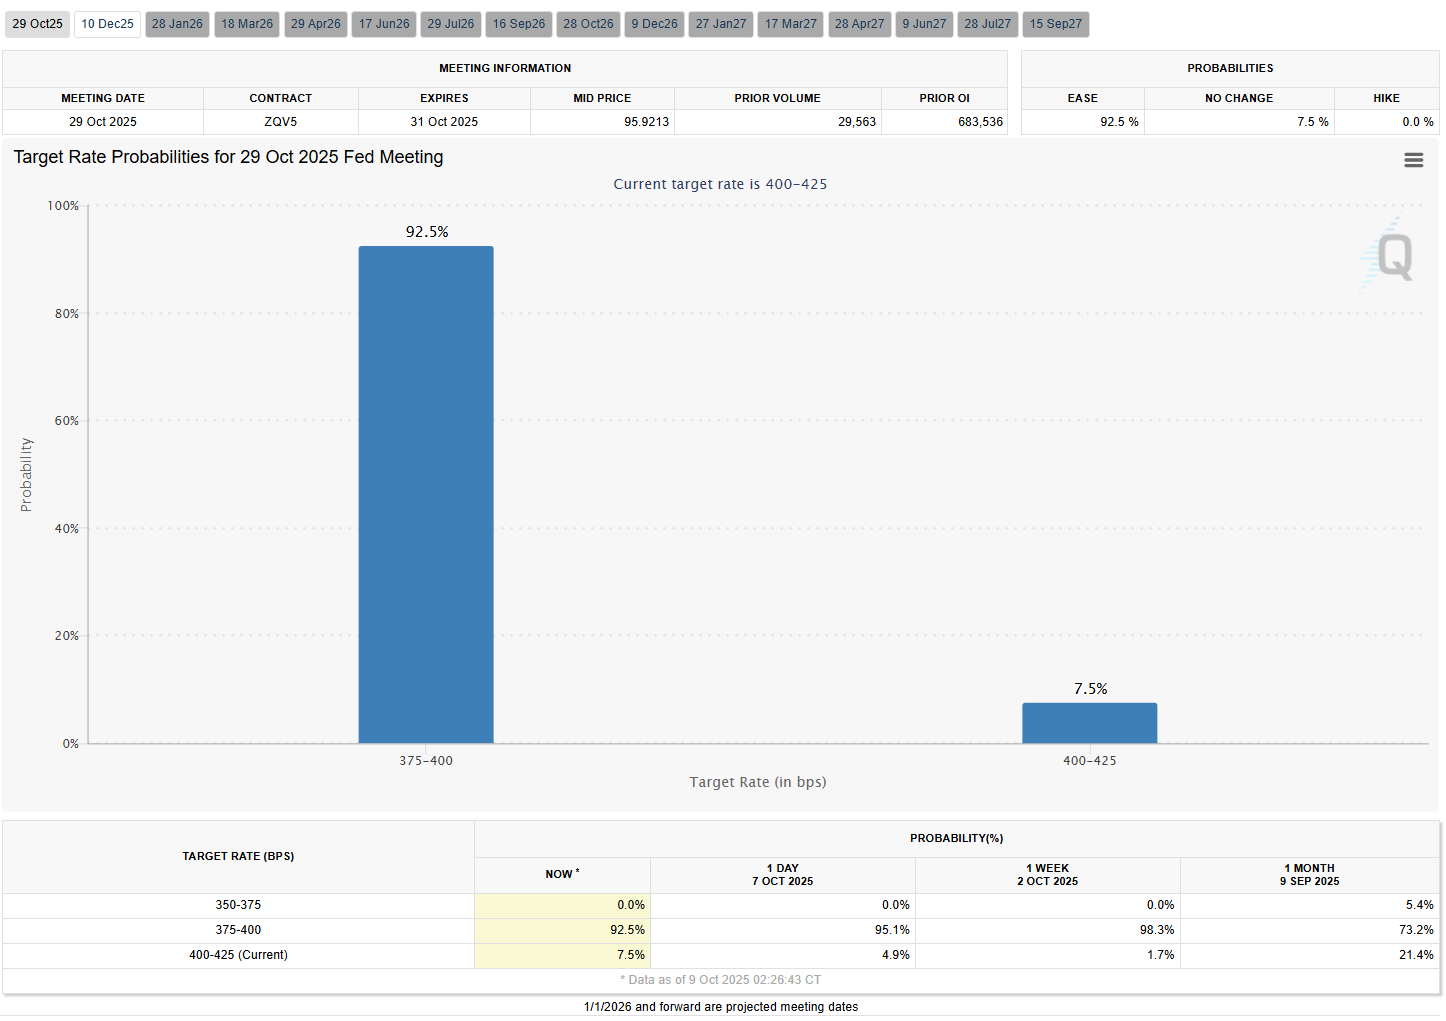Click the ZQV5 contract cell

coord(281,122)
